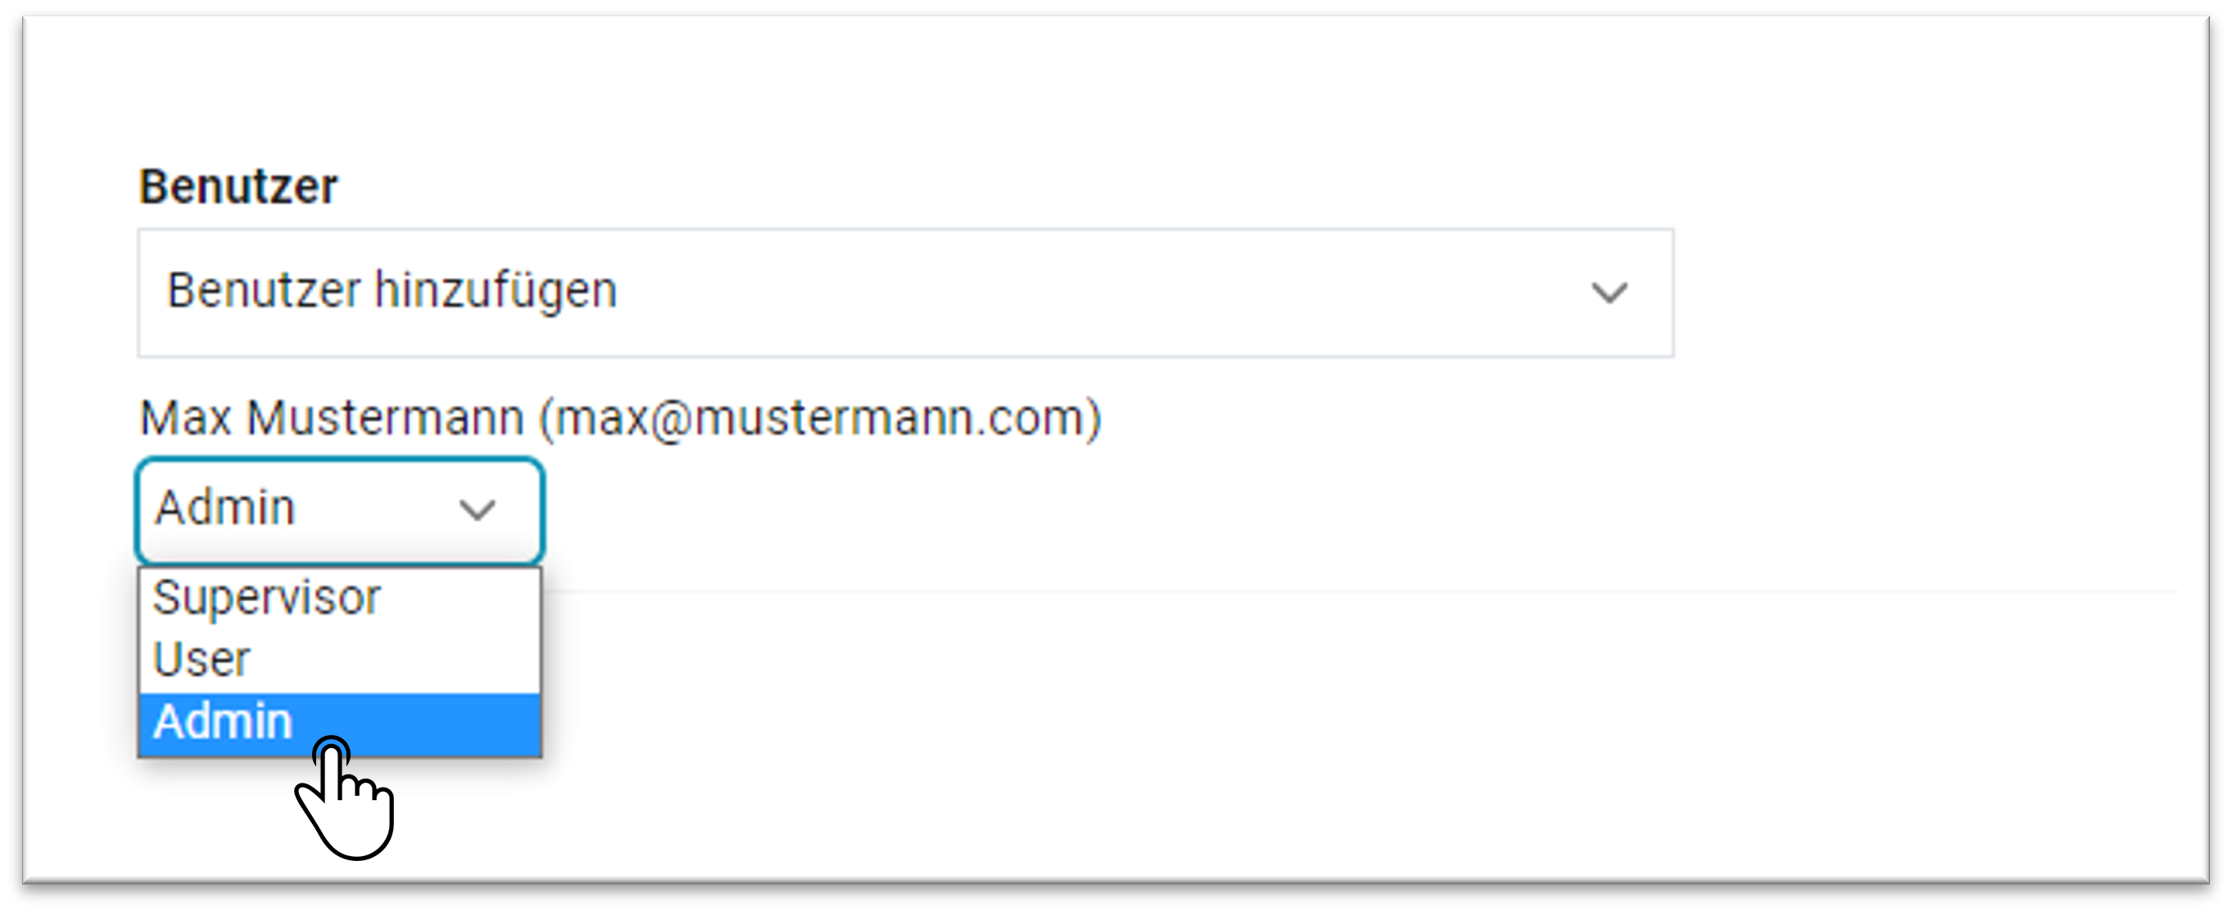Image resolution: width=2232 pixels, height=913 pixels.
Task: Open the Benutzer hinzufügen dropdown
Action: point(905,293)
